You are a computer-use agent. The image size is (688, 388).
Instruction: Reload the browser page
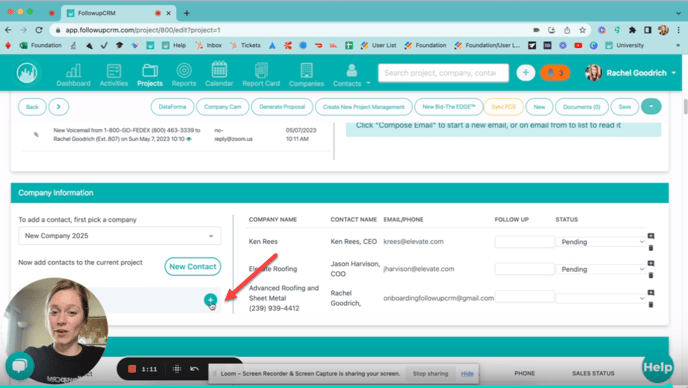coord(39,30)
